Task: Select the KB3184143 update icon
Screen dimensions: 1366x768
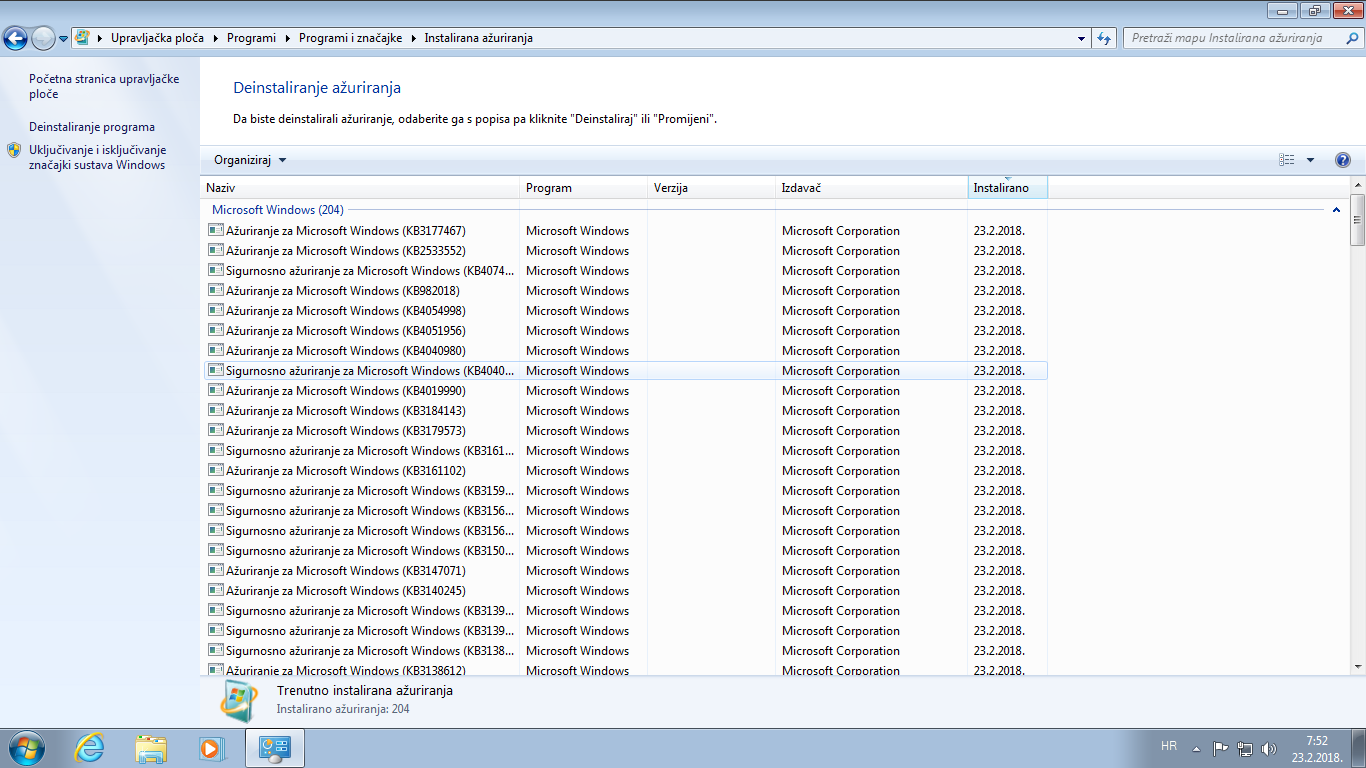Action: coord(215,410)
